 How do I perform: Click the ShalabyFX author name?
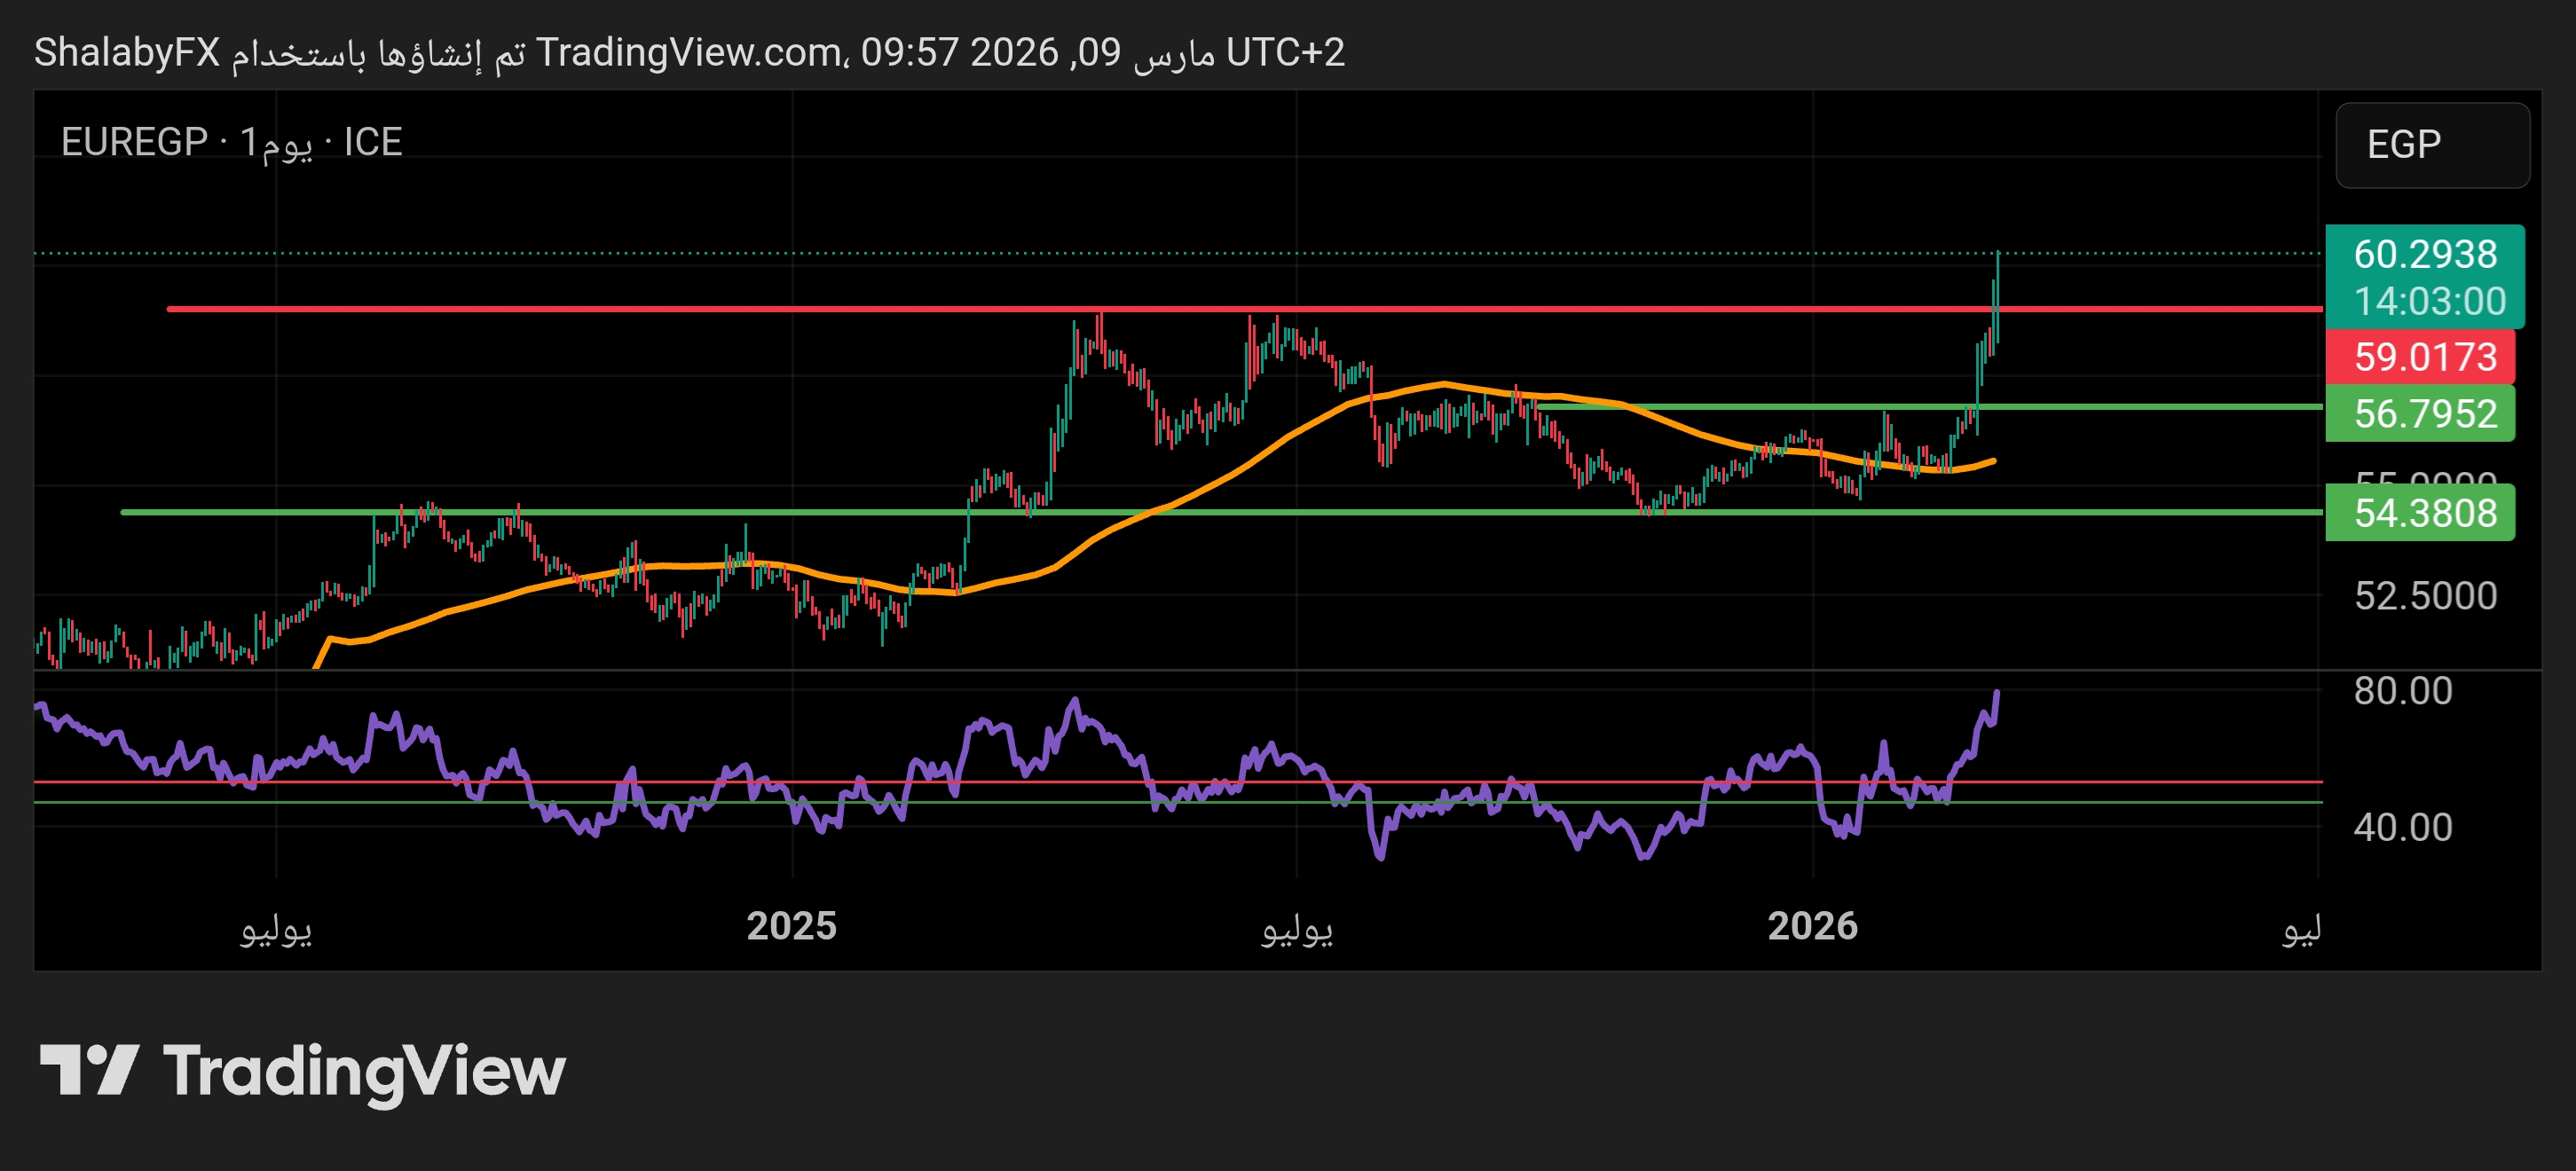[x=127, y=52]
